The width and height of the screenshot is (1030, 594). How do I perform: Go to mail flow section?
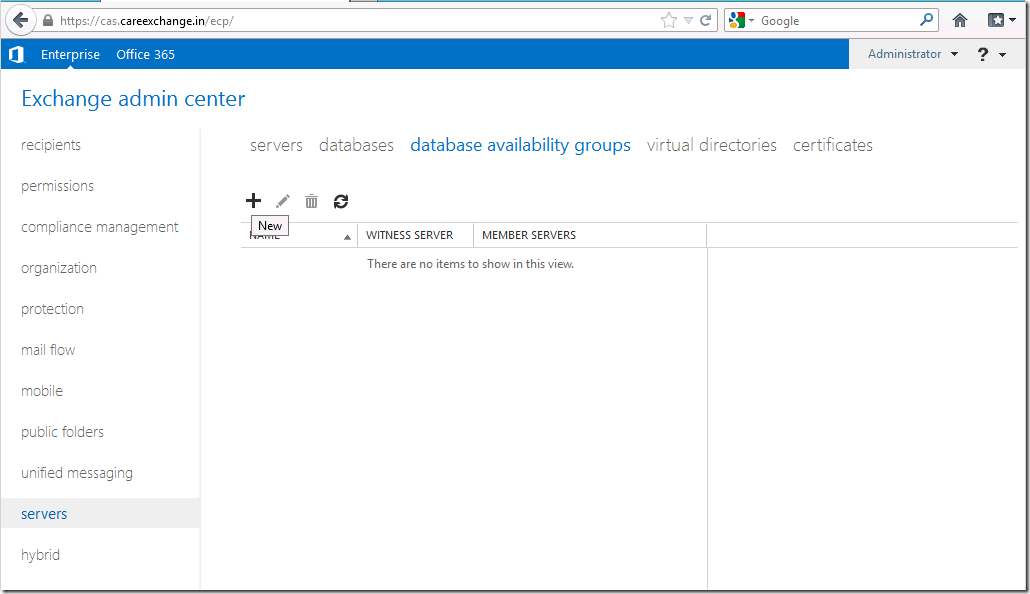coord(48,350)
